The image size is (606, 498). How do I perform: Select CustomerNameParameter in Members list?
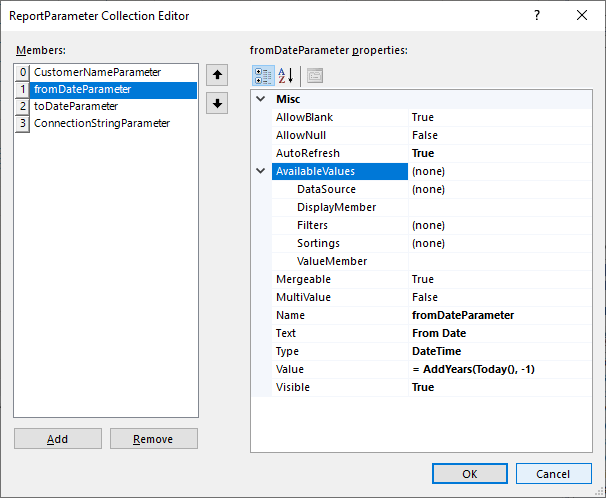(x=96, y=72)
